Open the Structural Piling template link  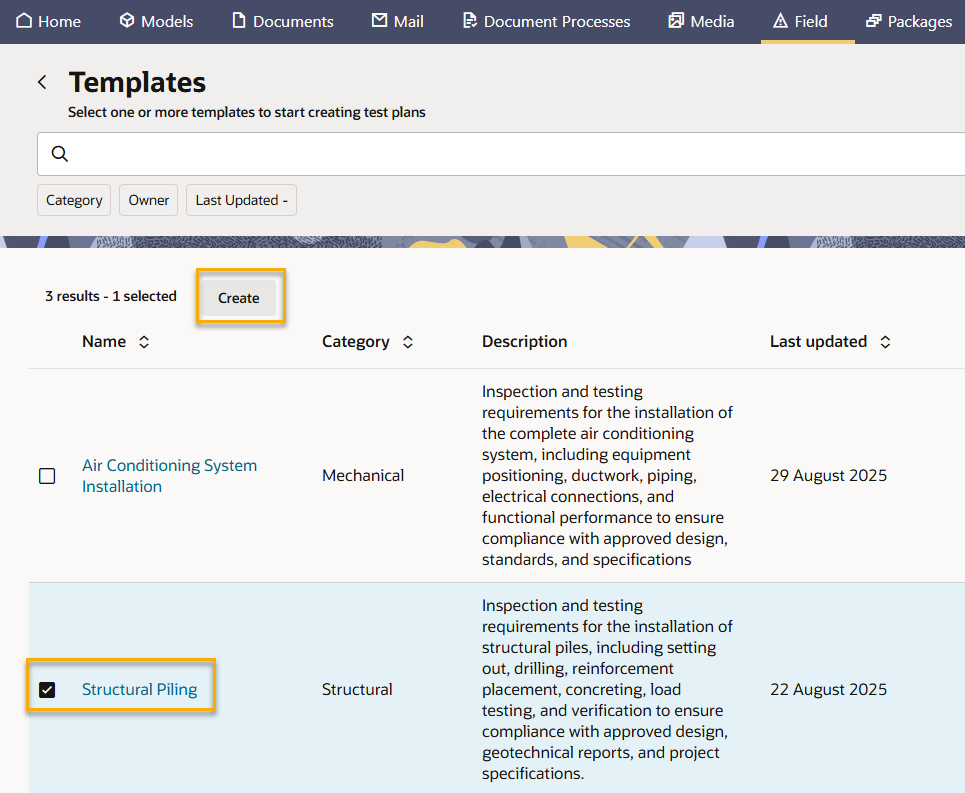pos(139,690)
